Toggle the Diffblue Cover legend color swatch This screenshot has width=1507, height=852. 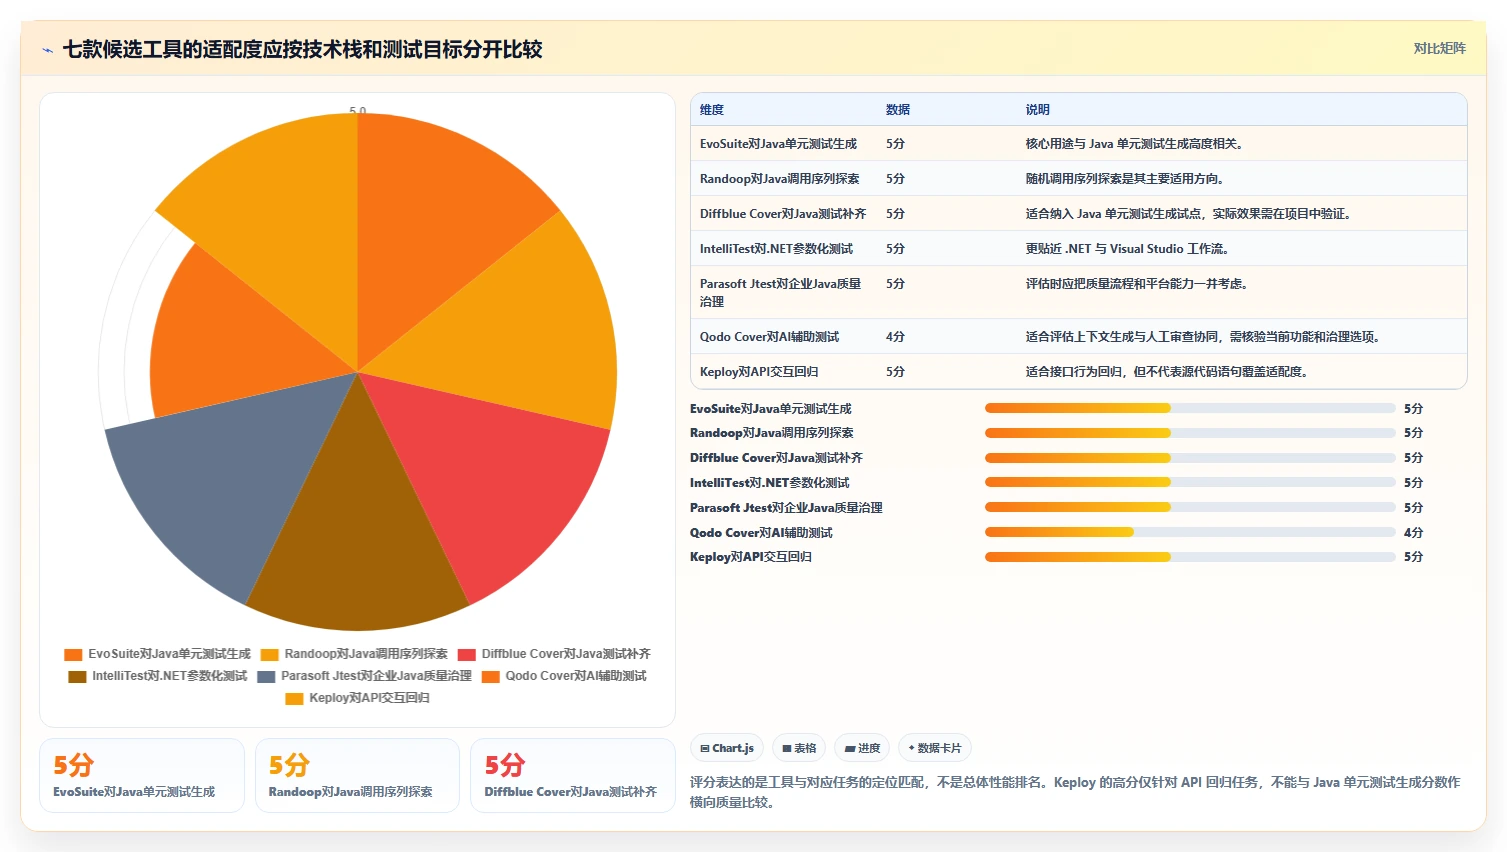click(x=466, y=654)
